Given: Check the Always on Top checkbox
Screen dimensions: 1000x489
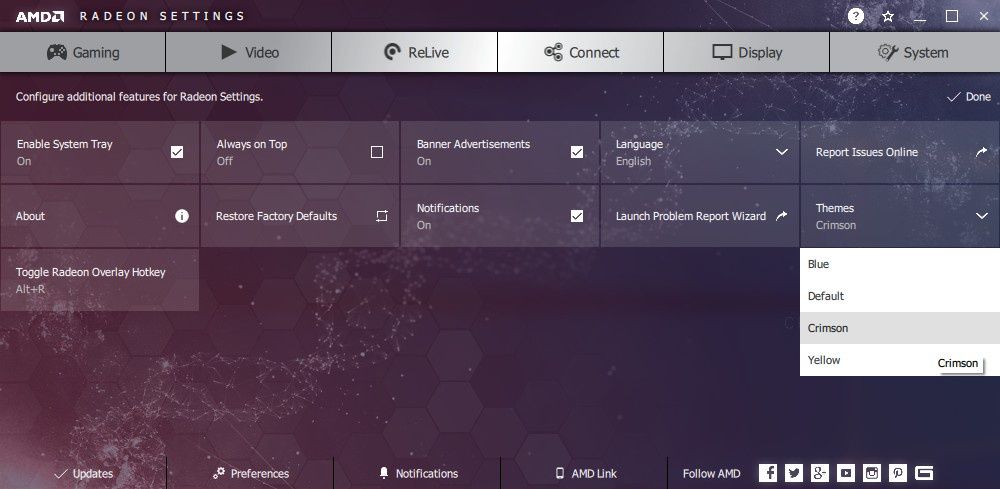Looking at the screenshot, I should coord(377,152).
